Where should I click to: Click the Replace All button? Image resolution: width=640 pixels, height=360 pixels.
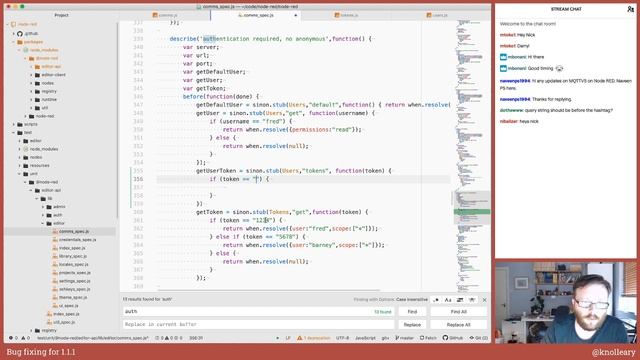[x=458, y=324]
